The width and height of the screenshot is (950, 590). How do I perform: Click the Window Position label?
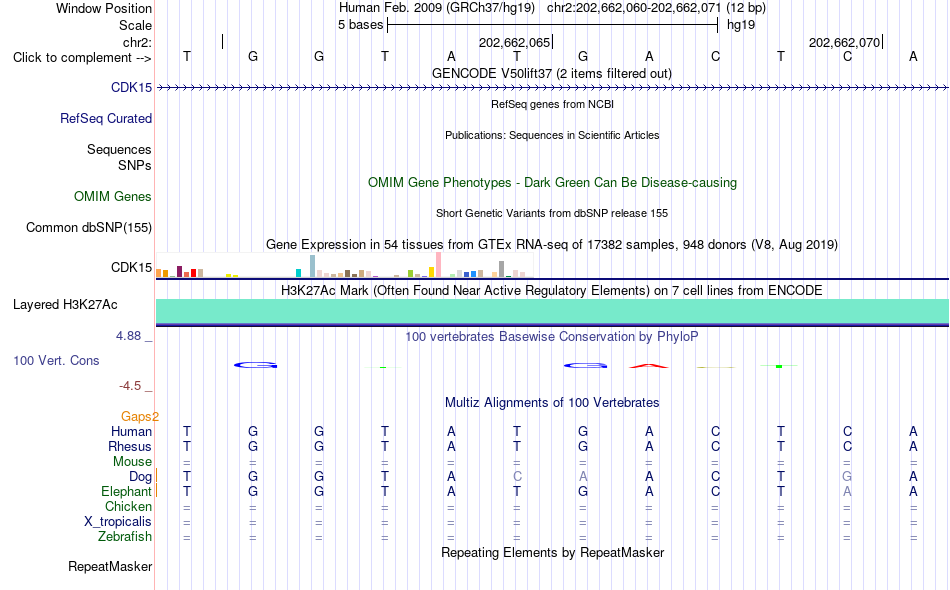(104, 8)
